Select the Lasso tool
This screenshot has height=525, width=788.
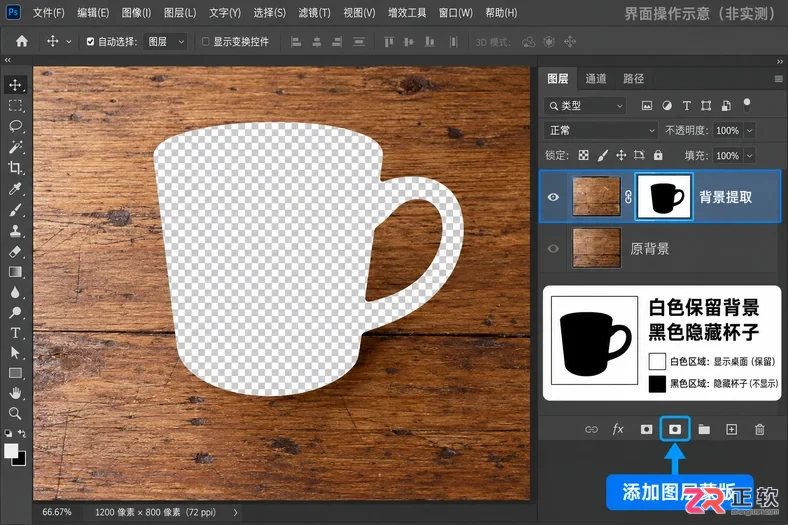(x=15, y=126)
